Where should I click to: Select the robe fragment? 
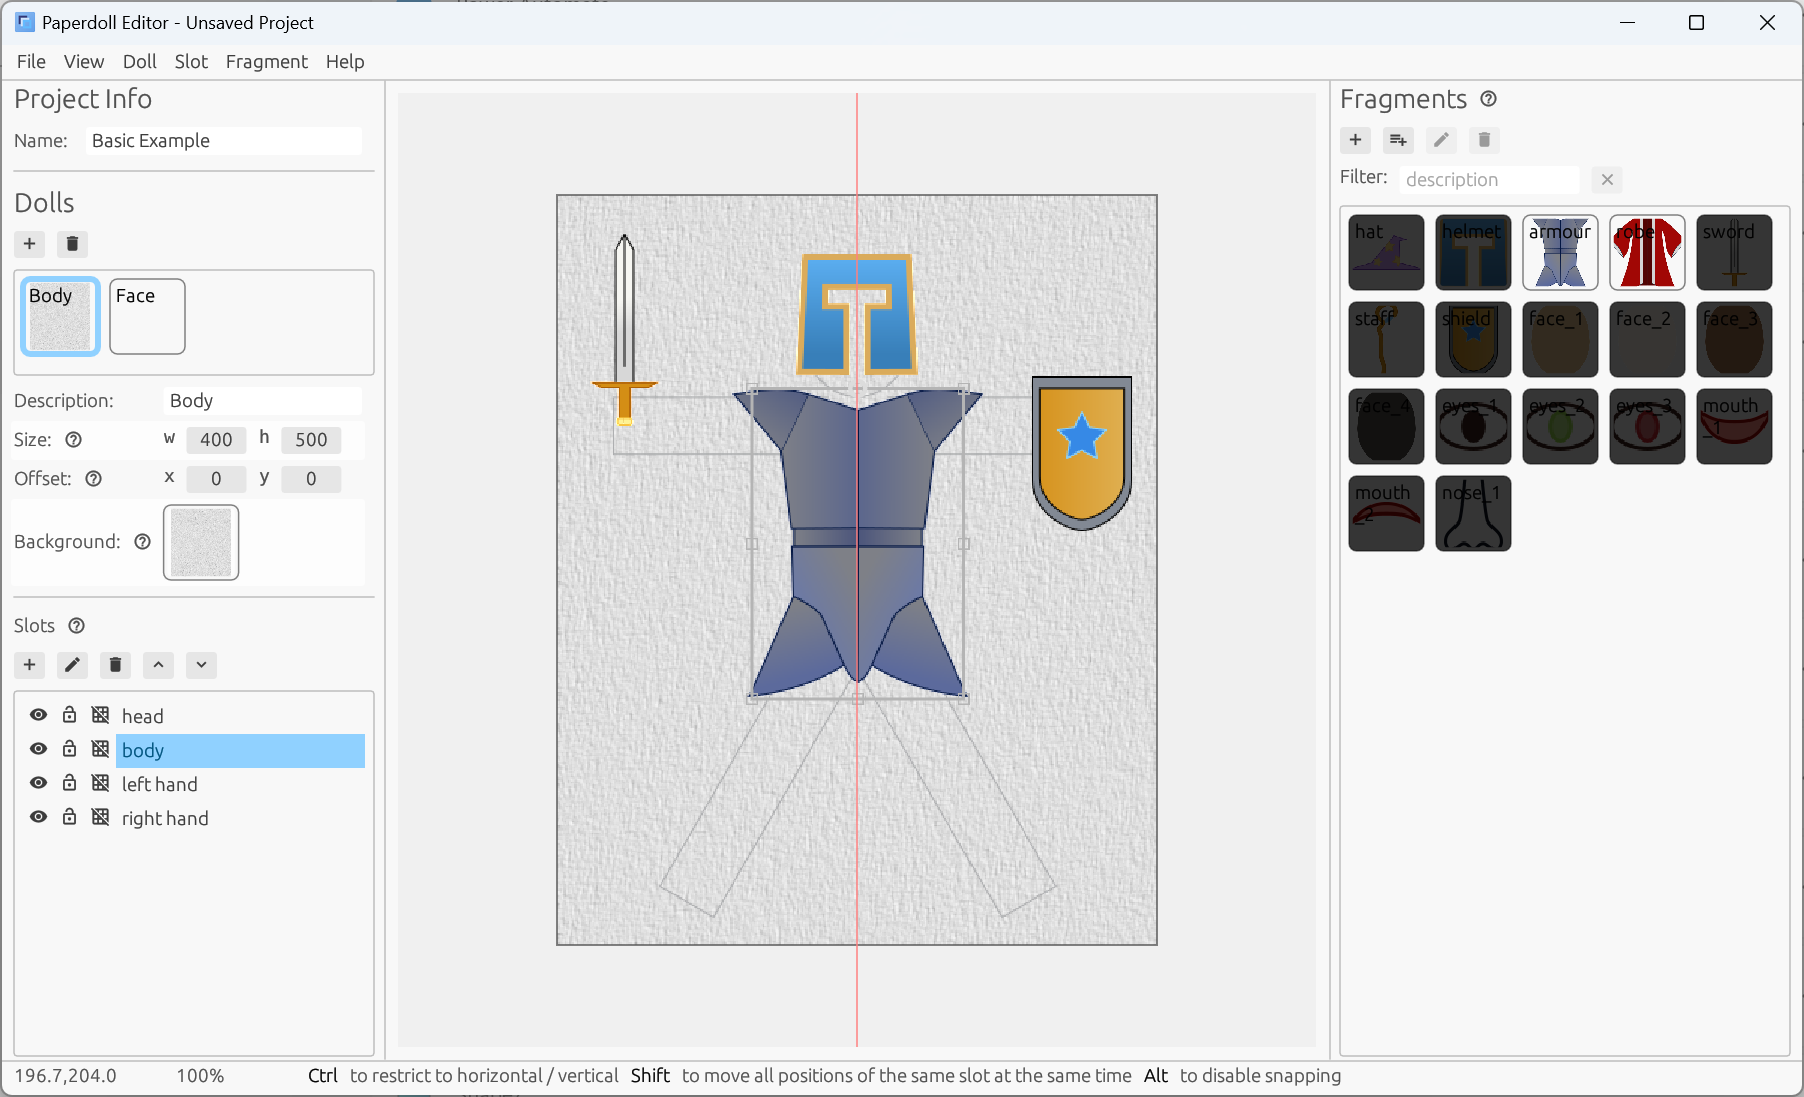coord(1647,252)
